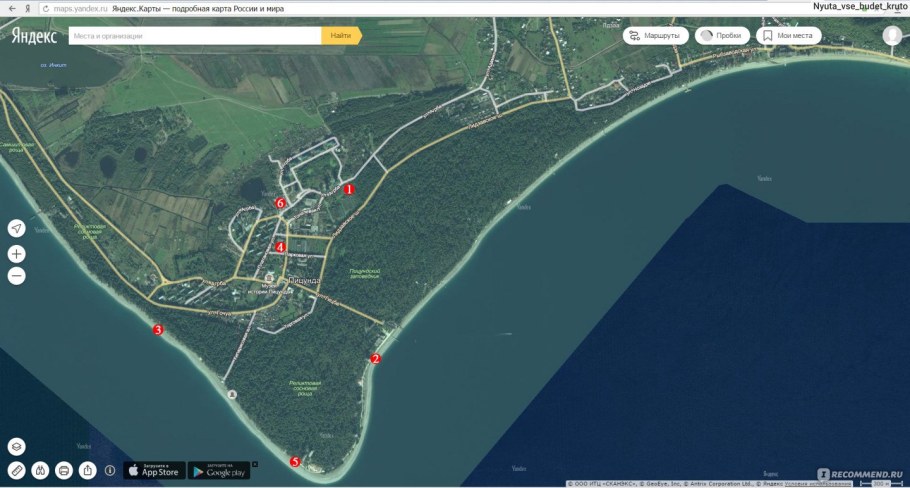Screen dimensions: 910x488
Task: Open the App Store download badge
Action: click(x=154, y=470)
